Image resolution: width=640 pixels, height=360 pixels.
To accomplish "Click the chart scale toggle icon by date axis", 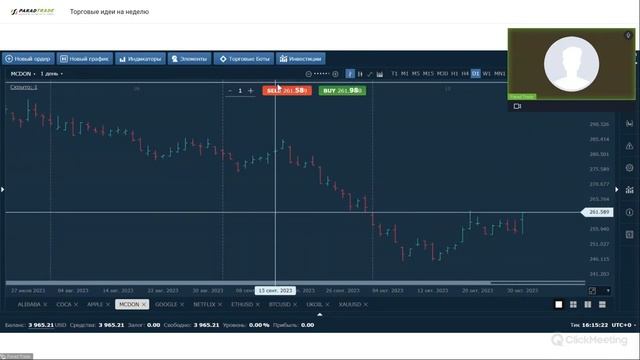I will pos(593,291).
